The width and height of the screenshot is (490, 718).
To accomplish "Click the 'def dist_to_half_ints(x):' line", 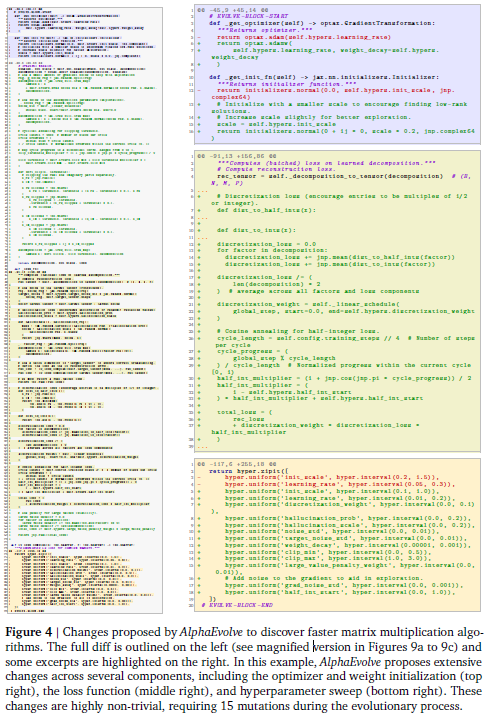I will (x=266, y=210).
